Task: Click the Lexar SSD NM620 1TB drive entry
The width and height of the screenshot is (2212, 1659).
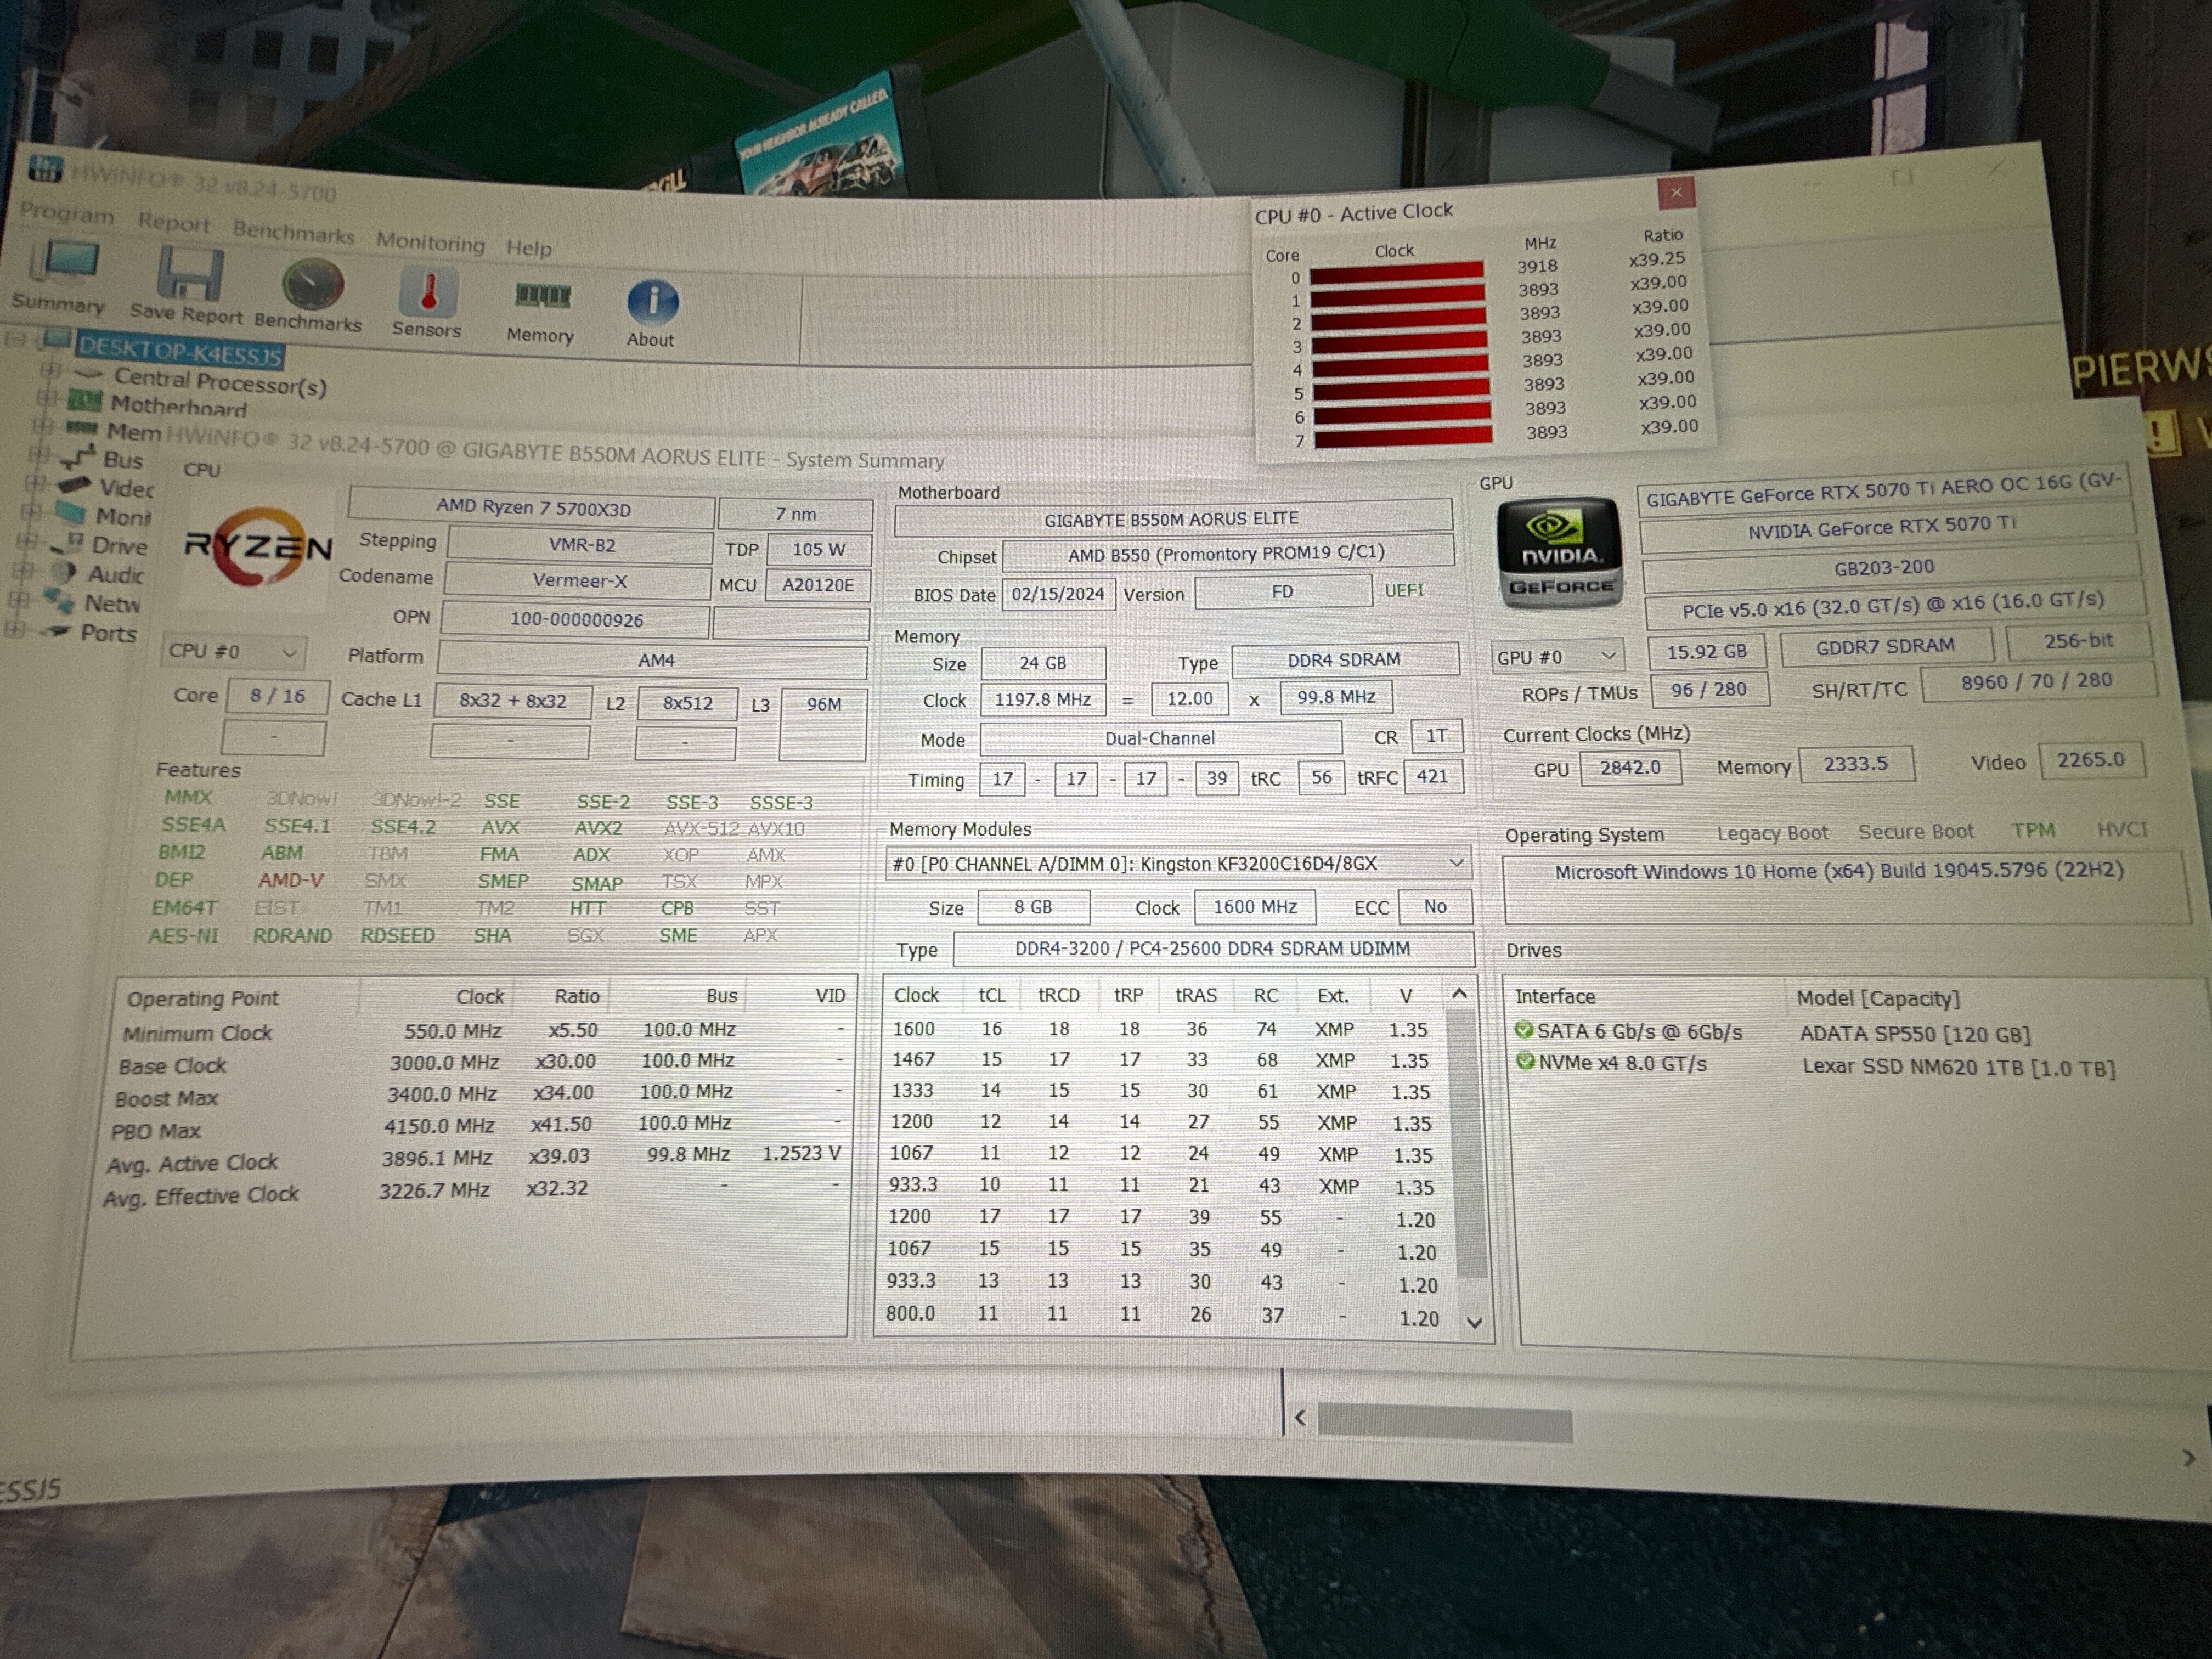Action: (x=1959, y=1067)
